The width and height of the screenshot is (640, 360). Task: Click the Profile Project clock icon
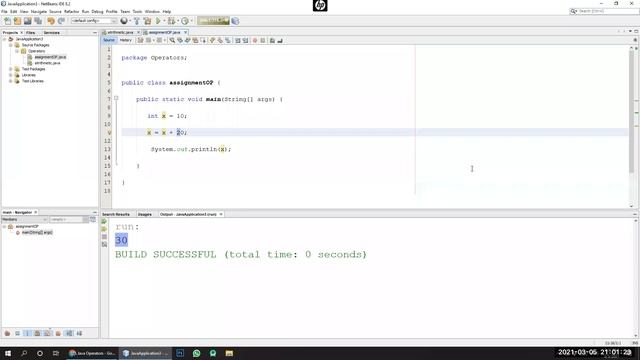[185, 21]
